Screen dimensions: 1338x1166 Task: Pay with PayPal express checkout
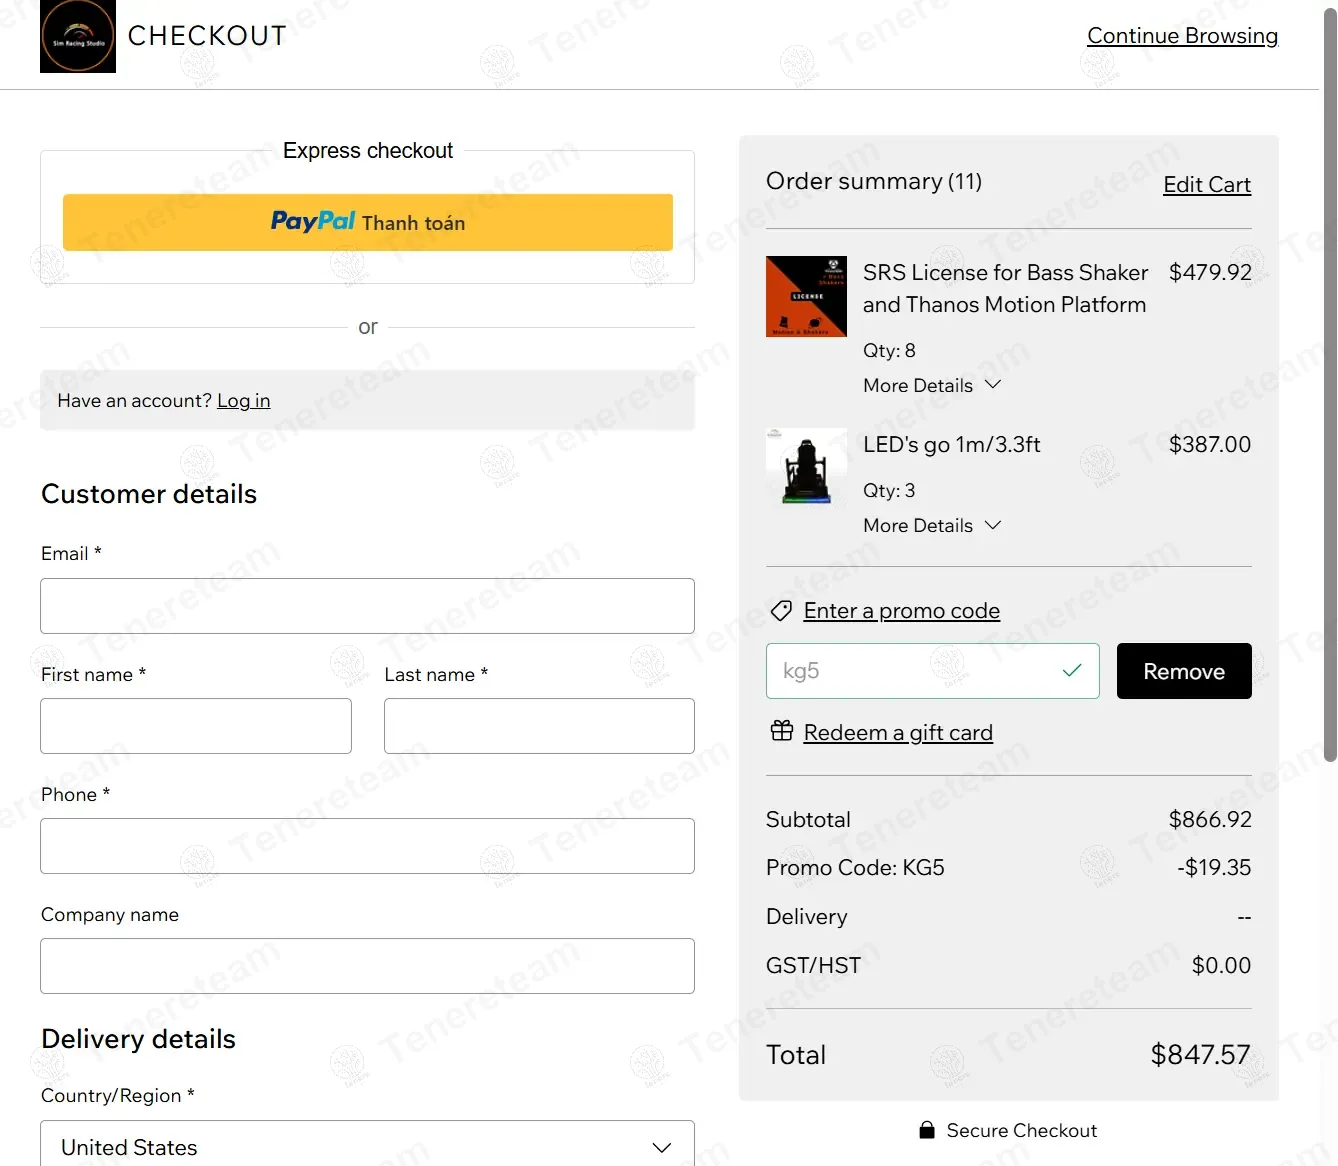coord(367,222)
